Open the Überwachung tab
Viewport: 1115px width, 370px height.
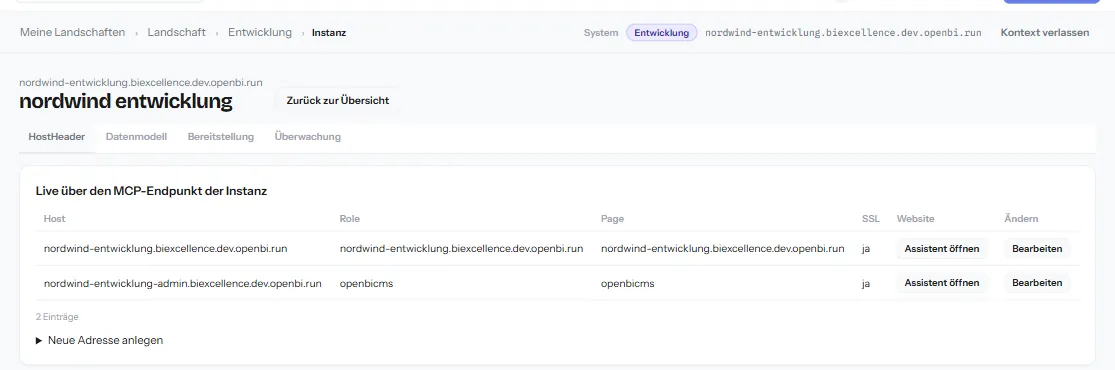point(307,137)
